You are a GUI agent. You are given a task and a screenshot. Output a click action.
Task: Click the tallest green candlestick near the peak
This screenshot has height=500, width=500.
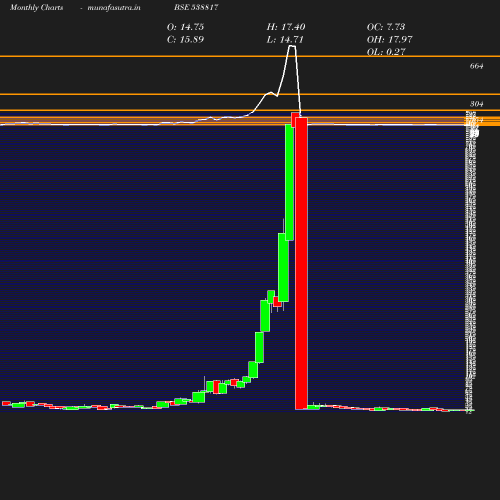pos(289,182)
